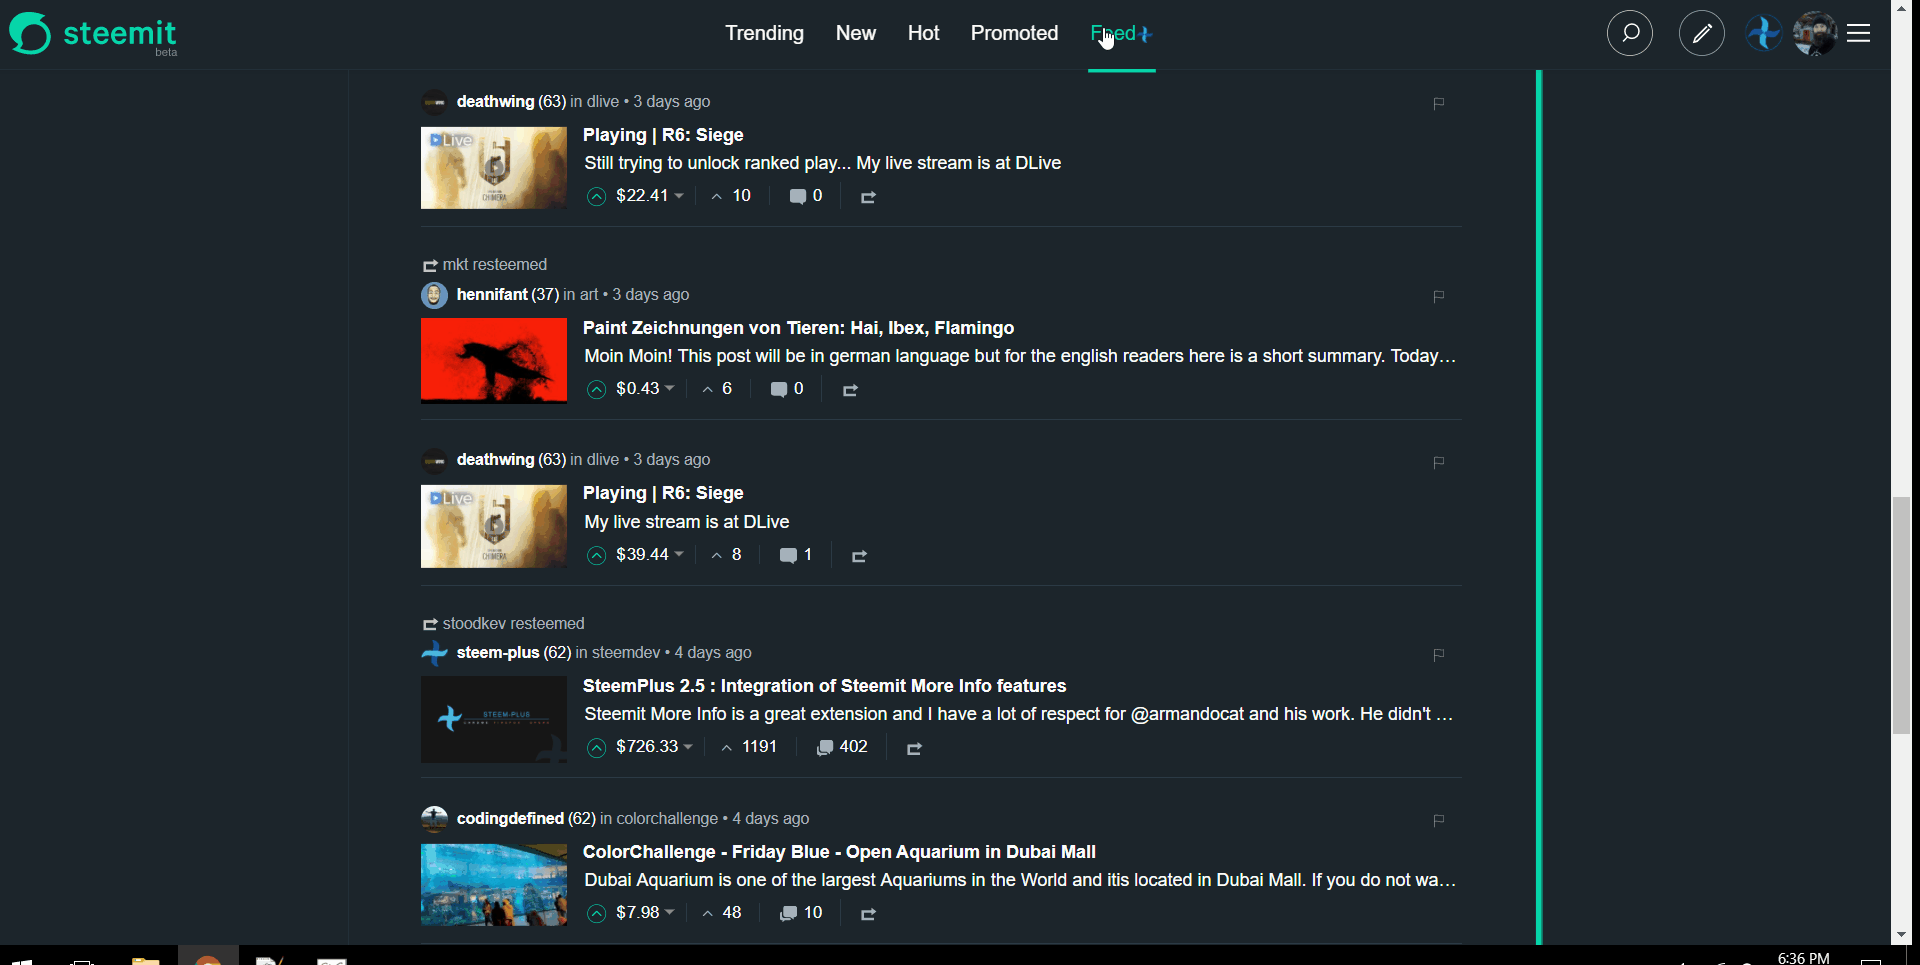Show the 48 votes list
The height and width of the screenshot is (965, 1920).
(722, 913)
